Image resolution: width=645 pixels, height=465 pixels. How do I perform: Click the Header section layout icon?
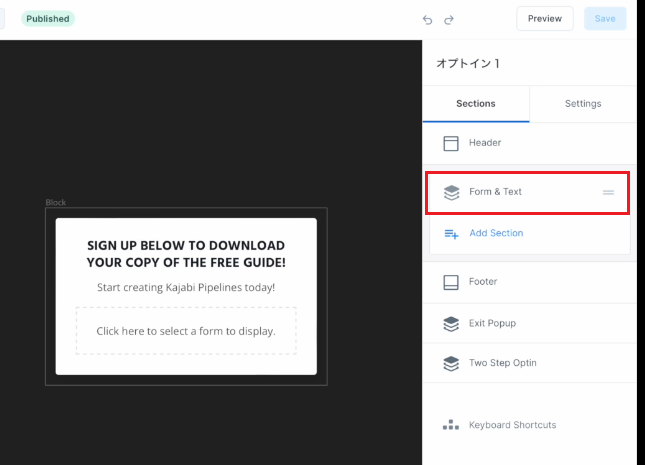pyautogui.click(x=451, y=143)
